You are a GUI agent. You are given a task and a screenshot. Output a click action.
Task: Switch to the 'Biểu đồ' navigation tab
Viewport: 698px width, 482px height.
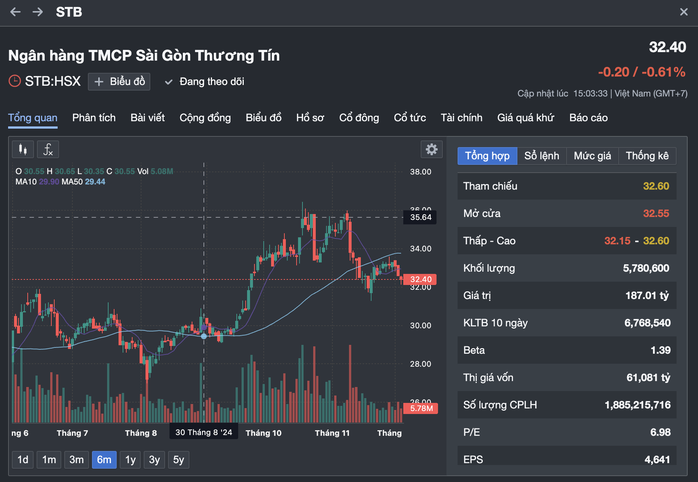264,118
